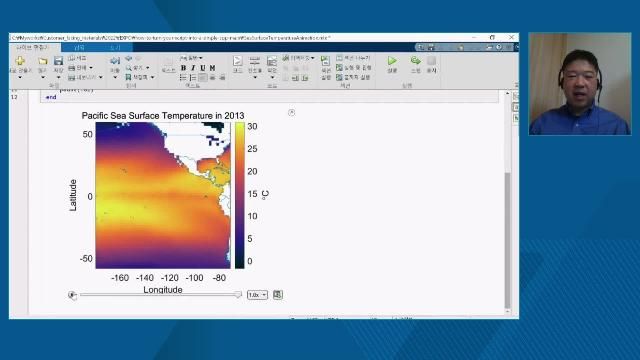This screenshot has width=640, height=360.
Task: Click the green Run play icon
Action: click(392, 61)
